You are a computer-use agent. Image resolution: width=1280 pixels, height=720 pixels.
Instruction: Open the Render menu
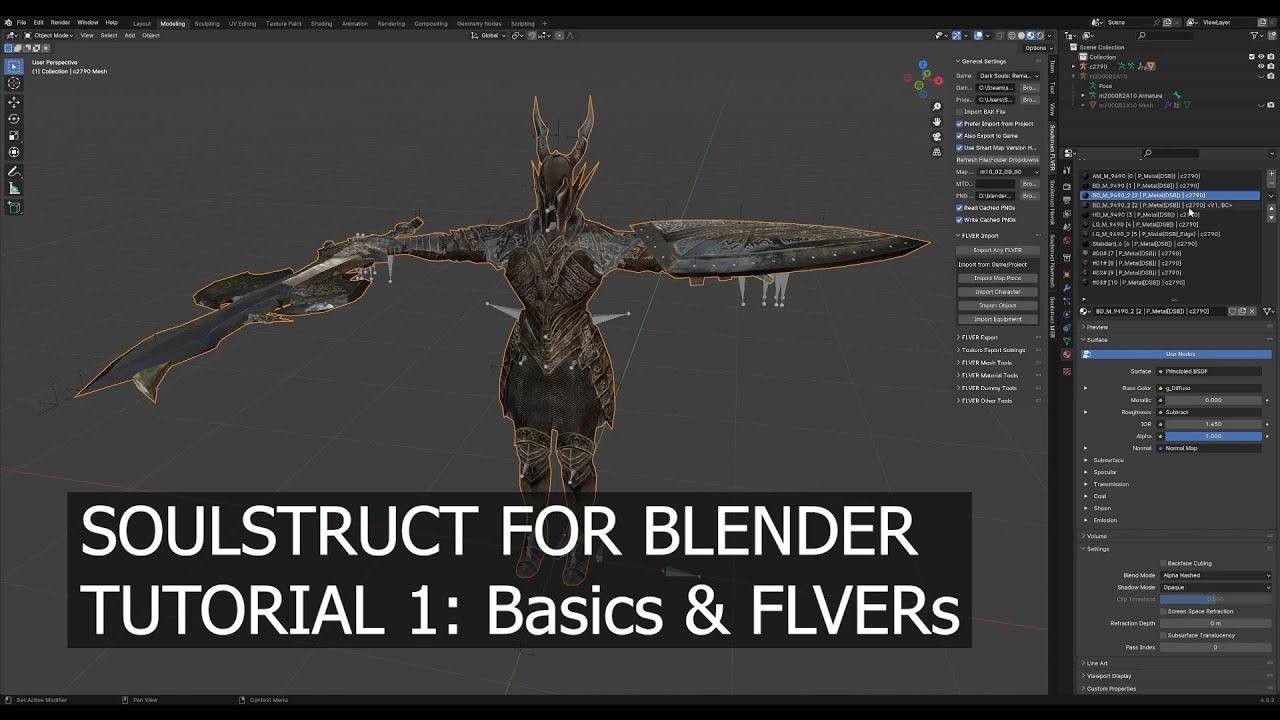tap(60, 22)
